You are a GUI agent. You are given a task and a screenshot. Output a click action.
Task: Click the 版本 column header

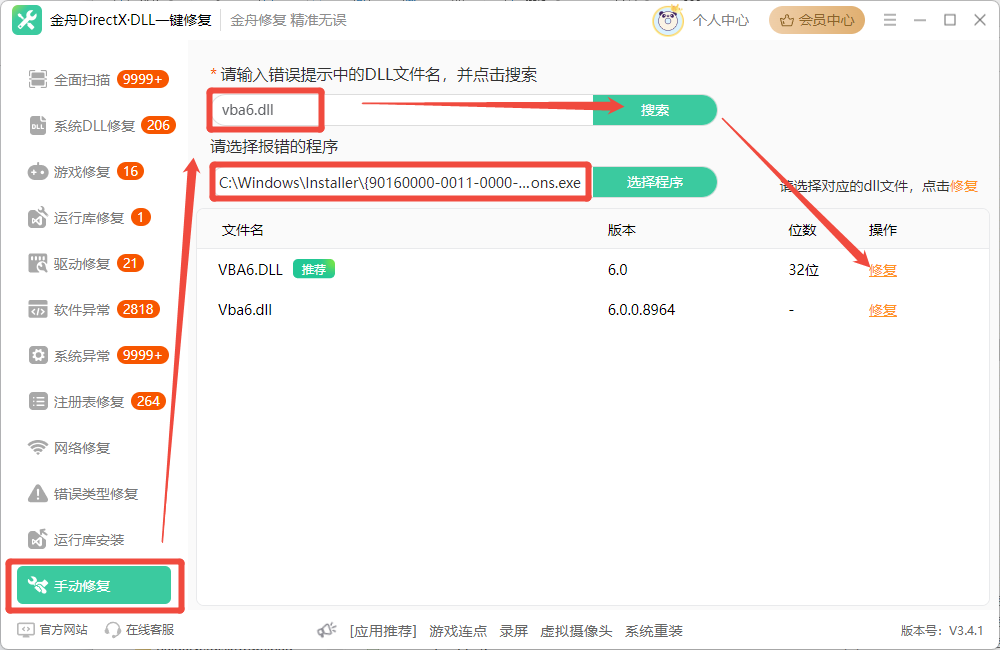click(x=622, y=230)
